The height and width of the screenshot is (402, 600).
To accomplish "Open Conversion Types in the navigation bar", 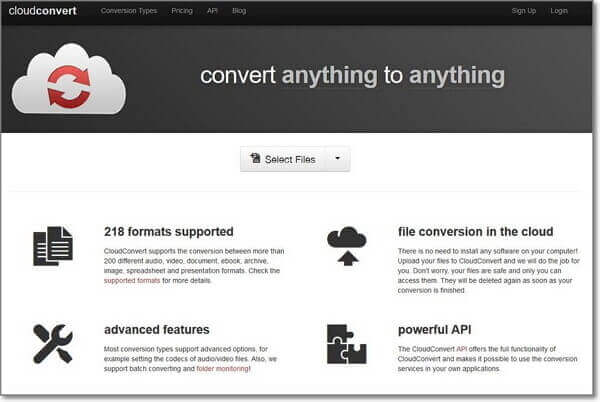I will [x=129, y=11].
